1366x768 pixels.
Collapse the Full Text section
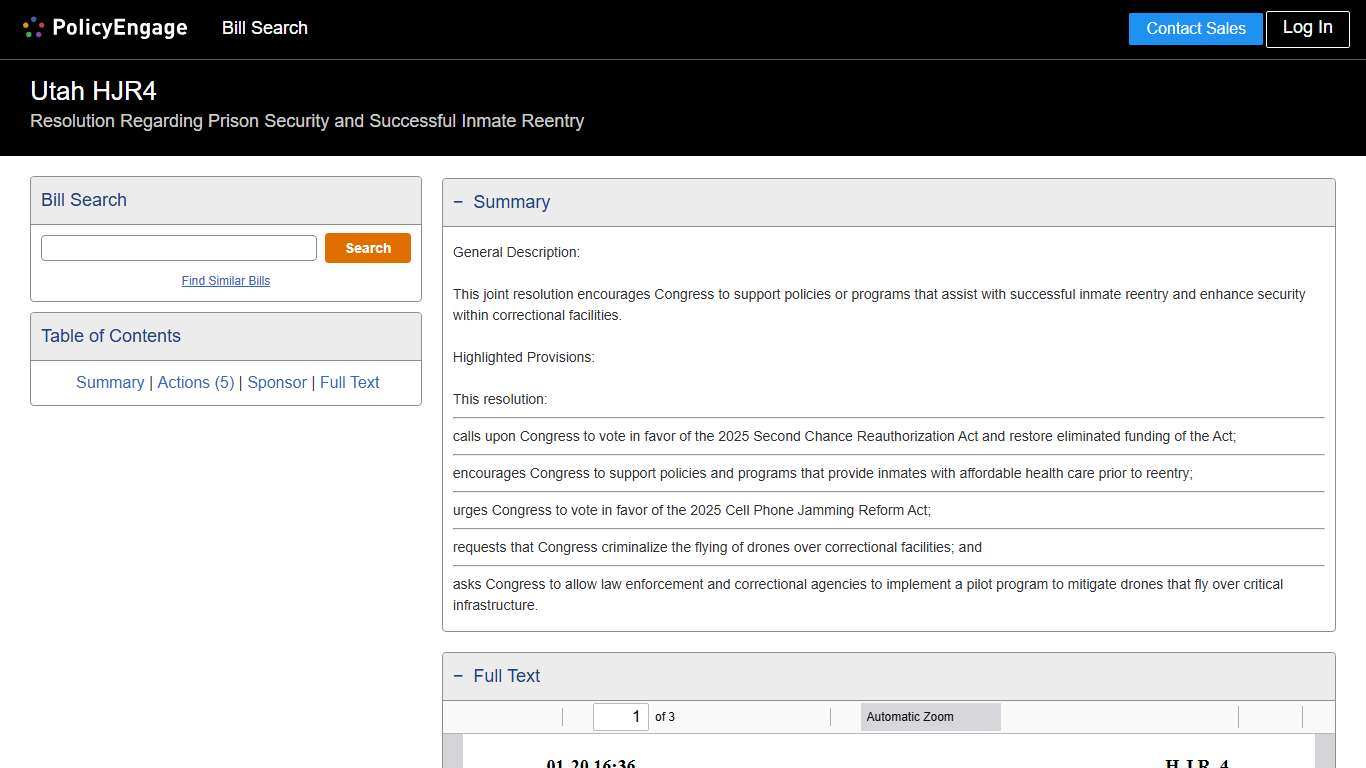pos(459,675)
